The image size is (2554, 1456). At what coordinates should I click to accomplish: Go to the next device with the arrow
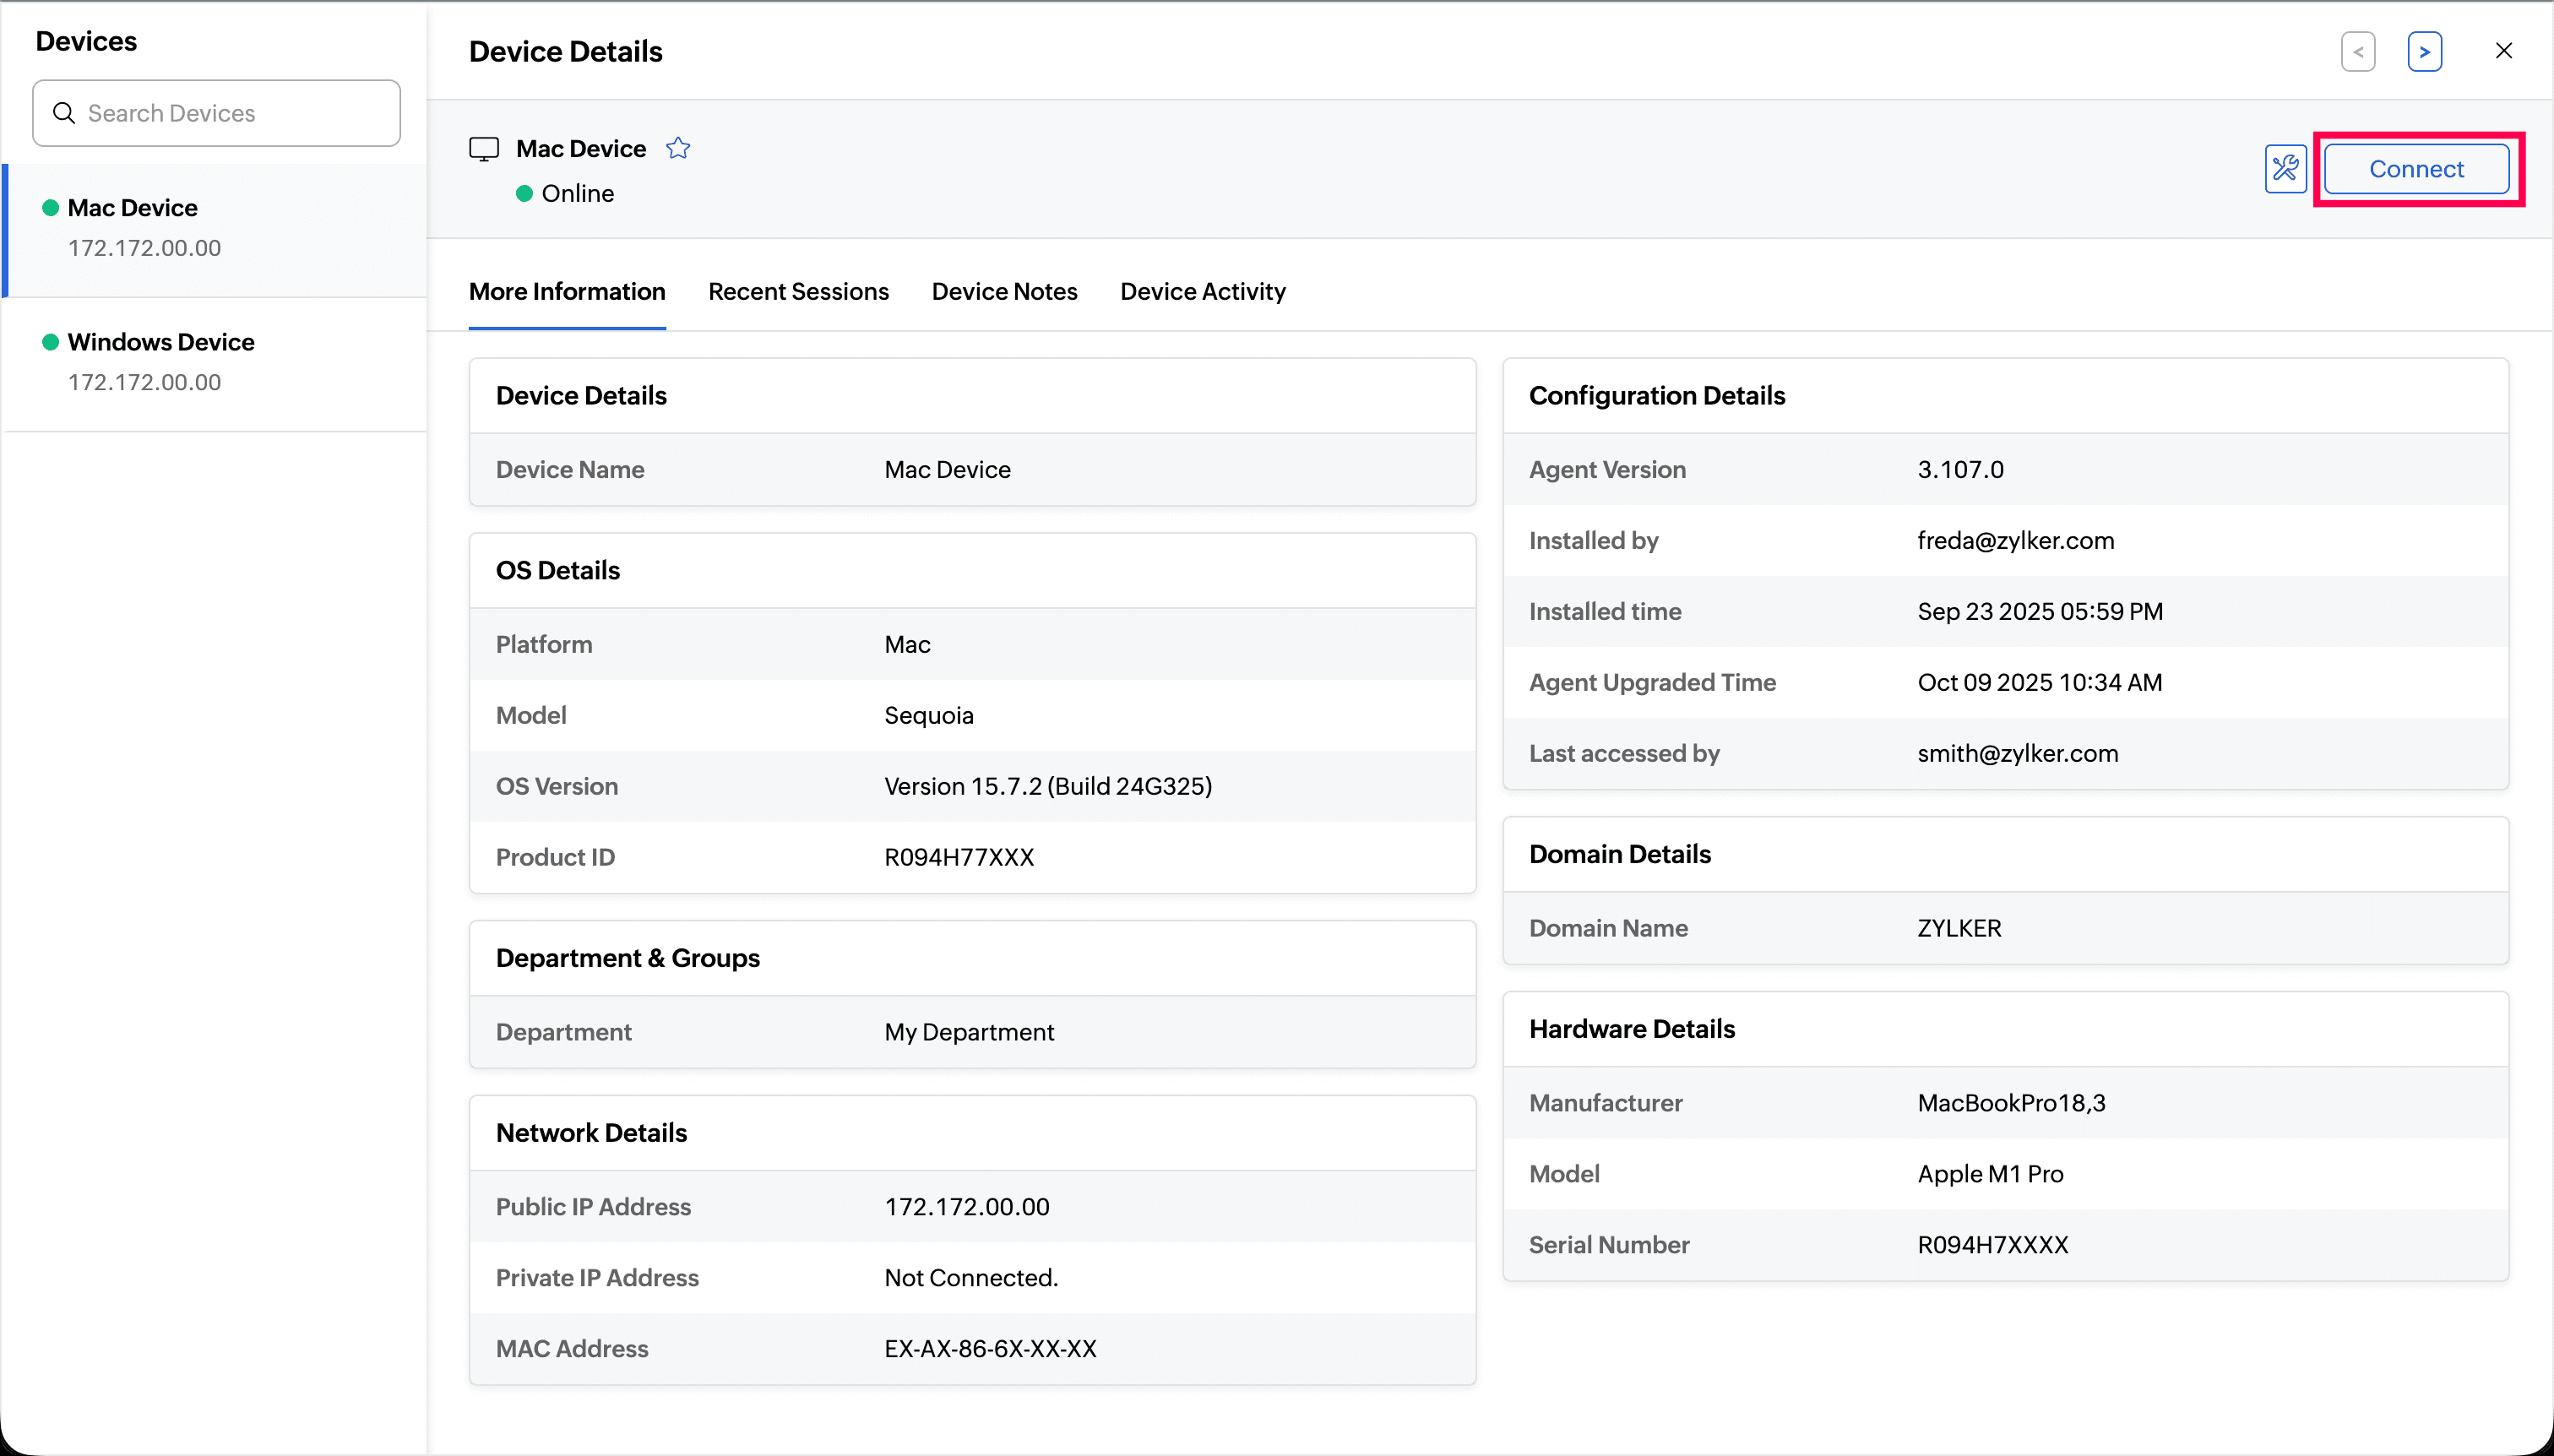click(x=2424, y=52)
